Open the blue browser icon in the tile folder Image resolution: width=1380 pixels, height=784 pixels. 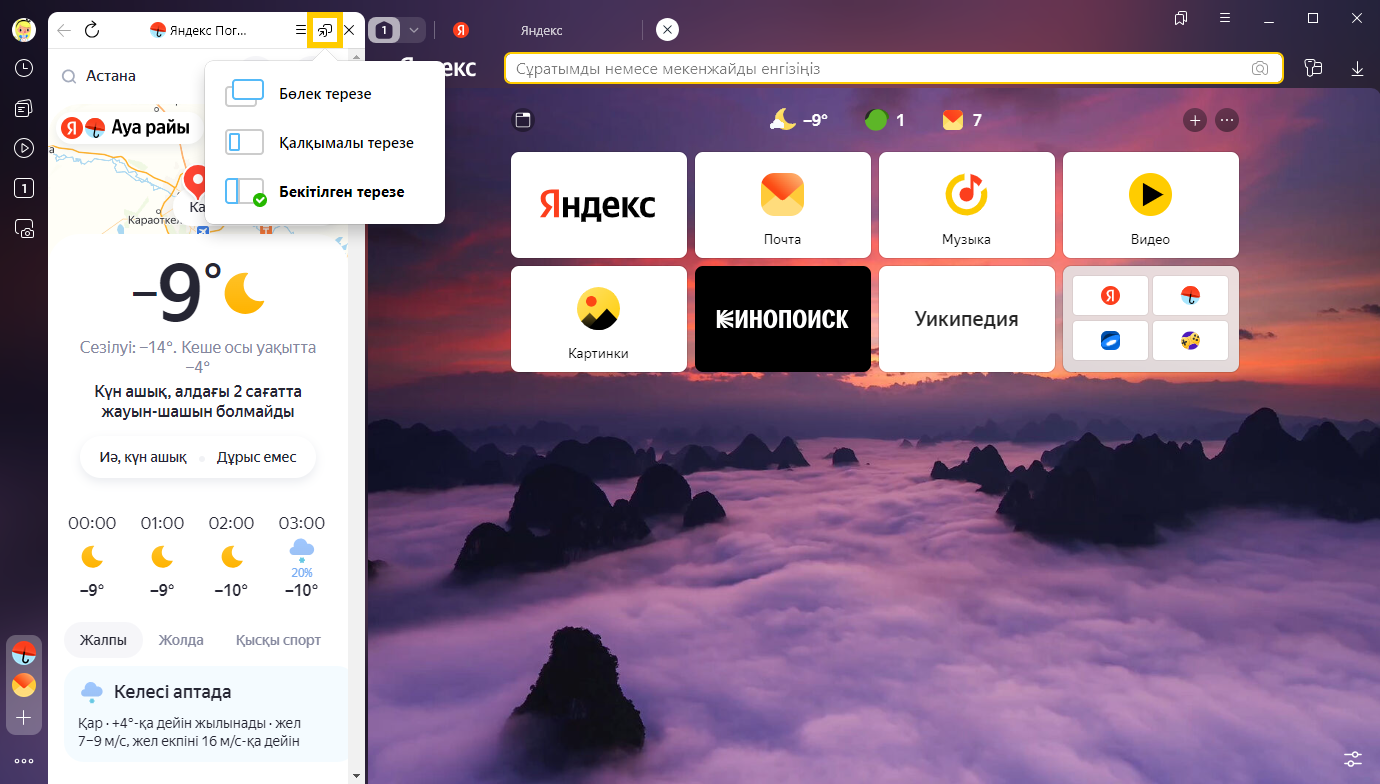tap(1110, 341)
